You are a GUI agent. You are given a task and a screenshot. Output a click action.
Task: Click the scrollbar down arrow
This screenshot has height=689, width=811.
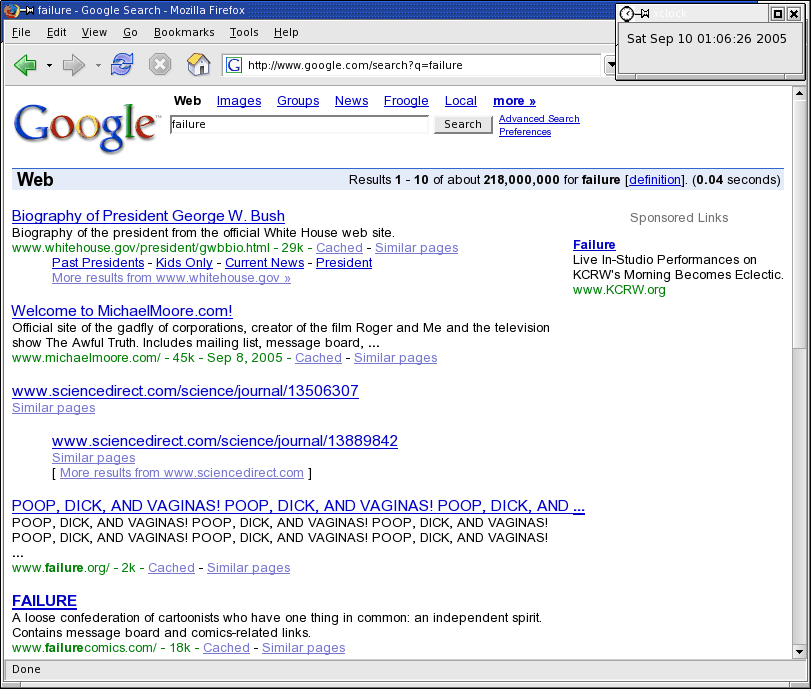tap(799, 652)
